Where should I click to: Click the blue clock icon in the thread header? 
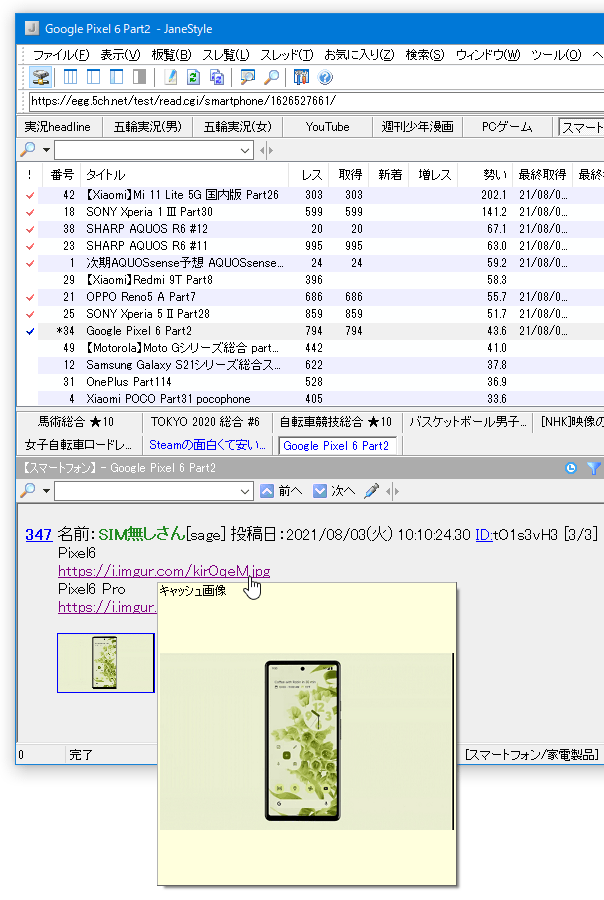pyautogui.click(x=571, y=468)
